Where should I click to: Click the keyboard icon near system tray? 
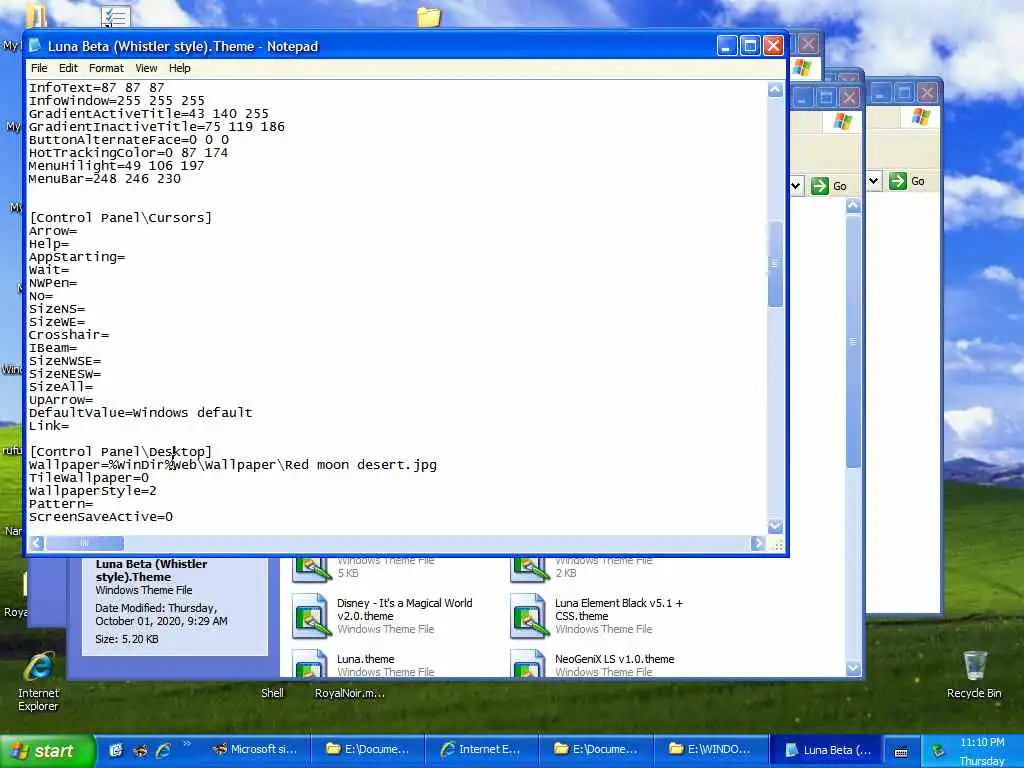[x=901, y=752]
